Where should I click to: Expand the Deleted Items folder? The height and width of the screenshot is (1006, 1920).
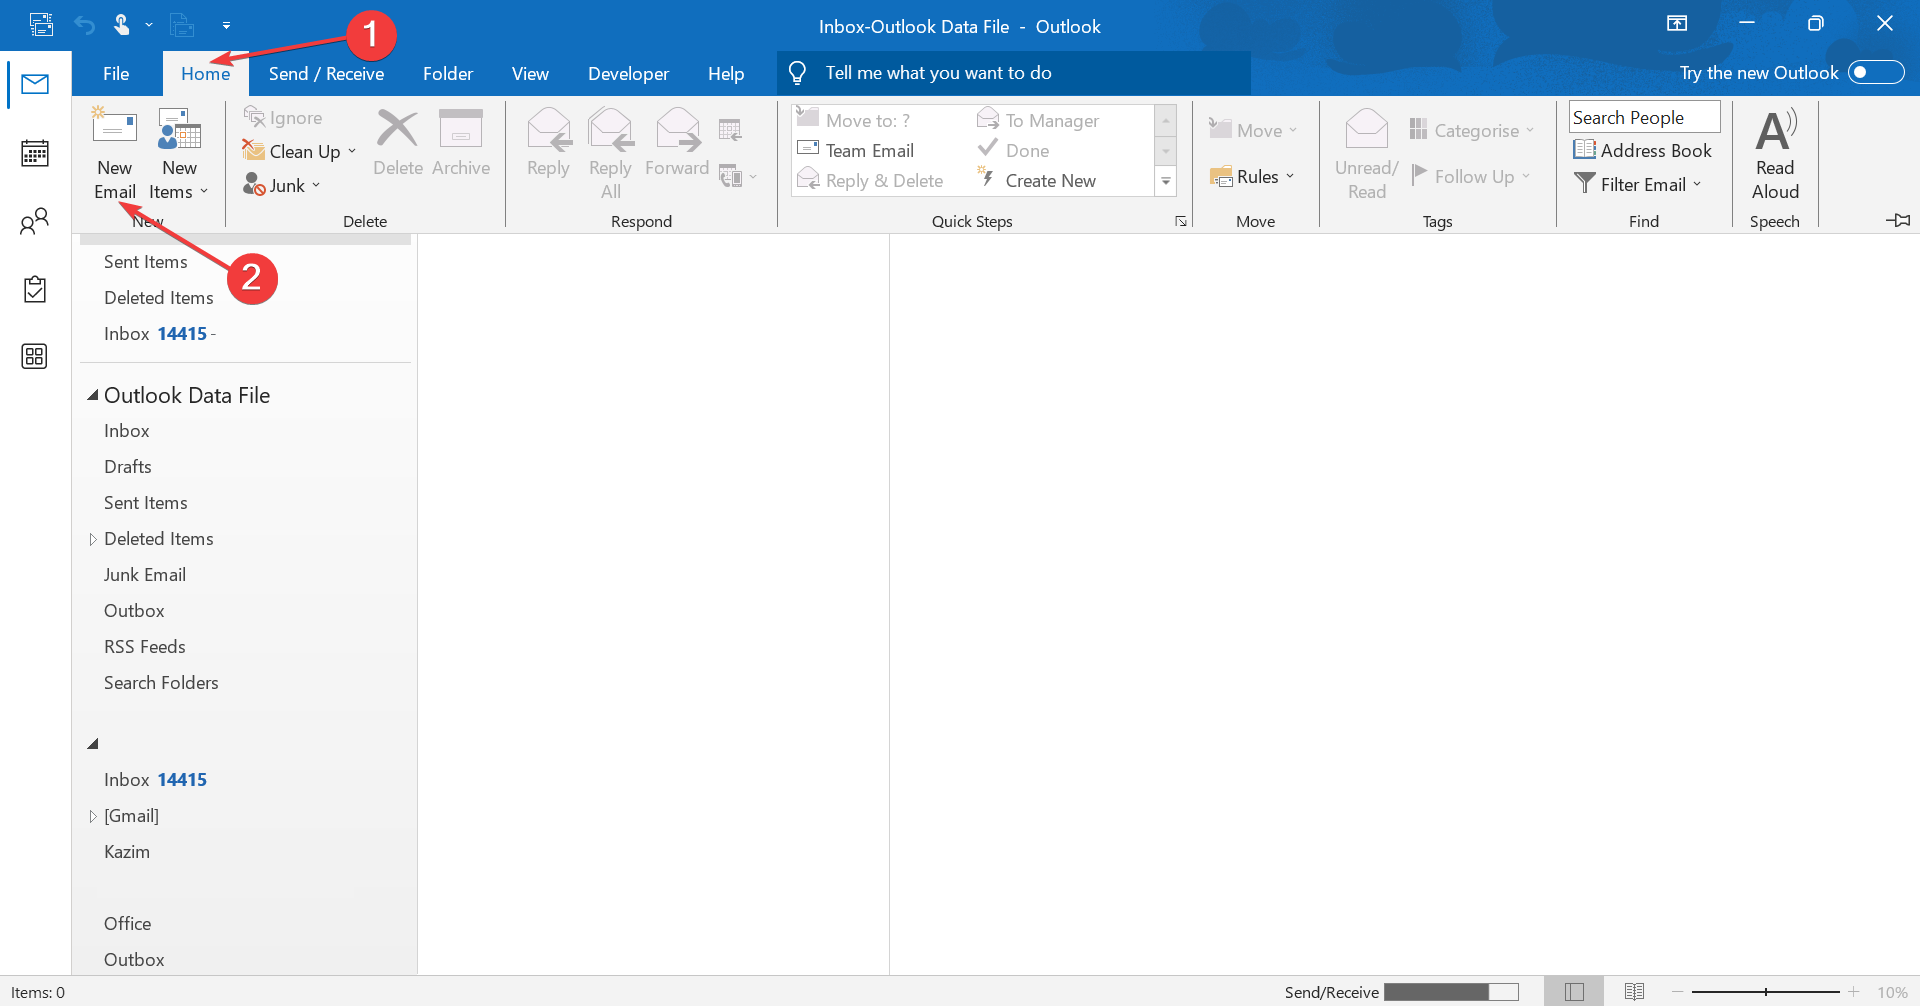[93, 539]
